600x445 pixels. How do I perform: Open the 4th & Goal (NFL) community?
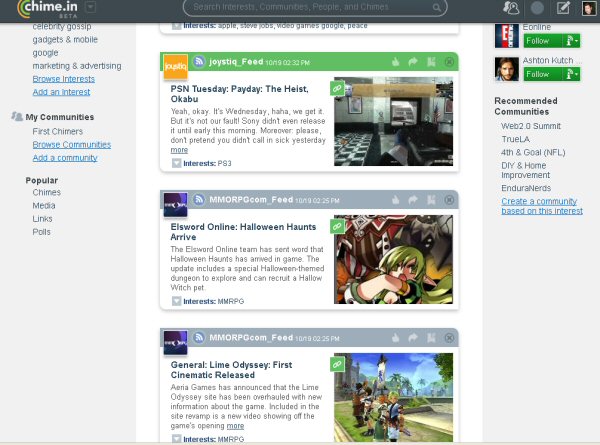533,152
